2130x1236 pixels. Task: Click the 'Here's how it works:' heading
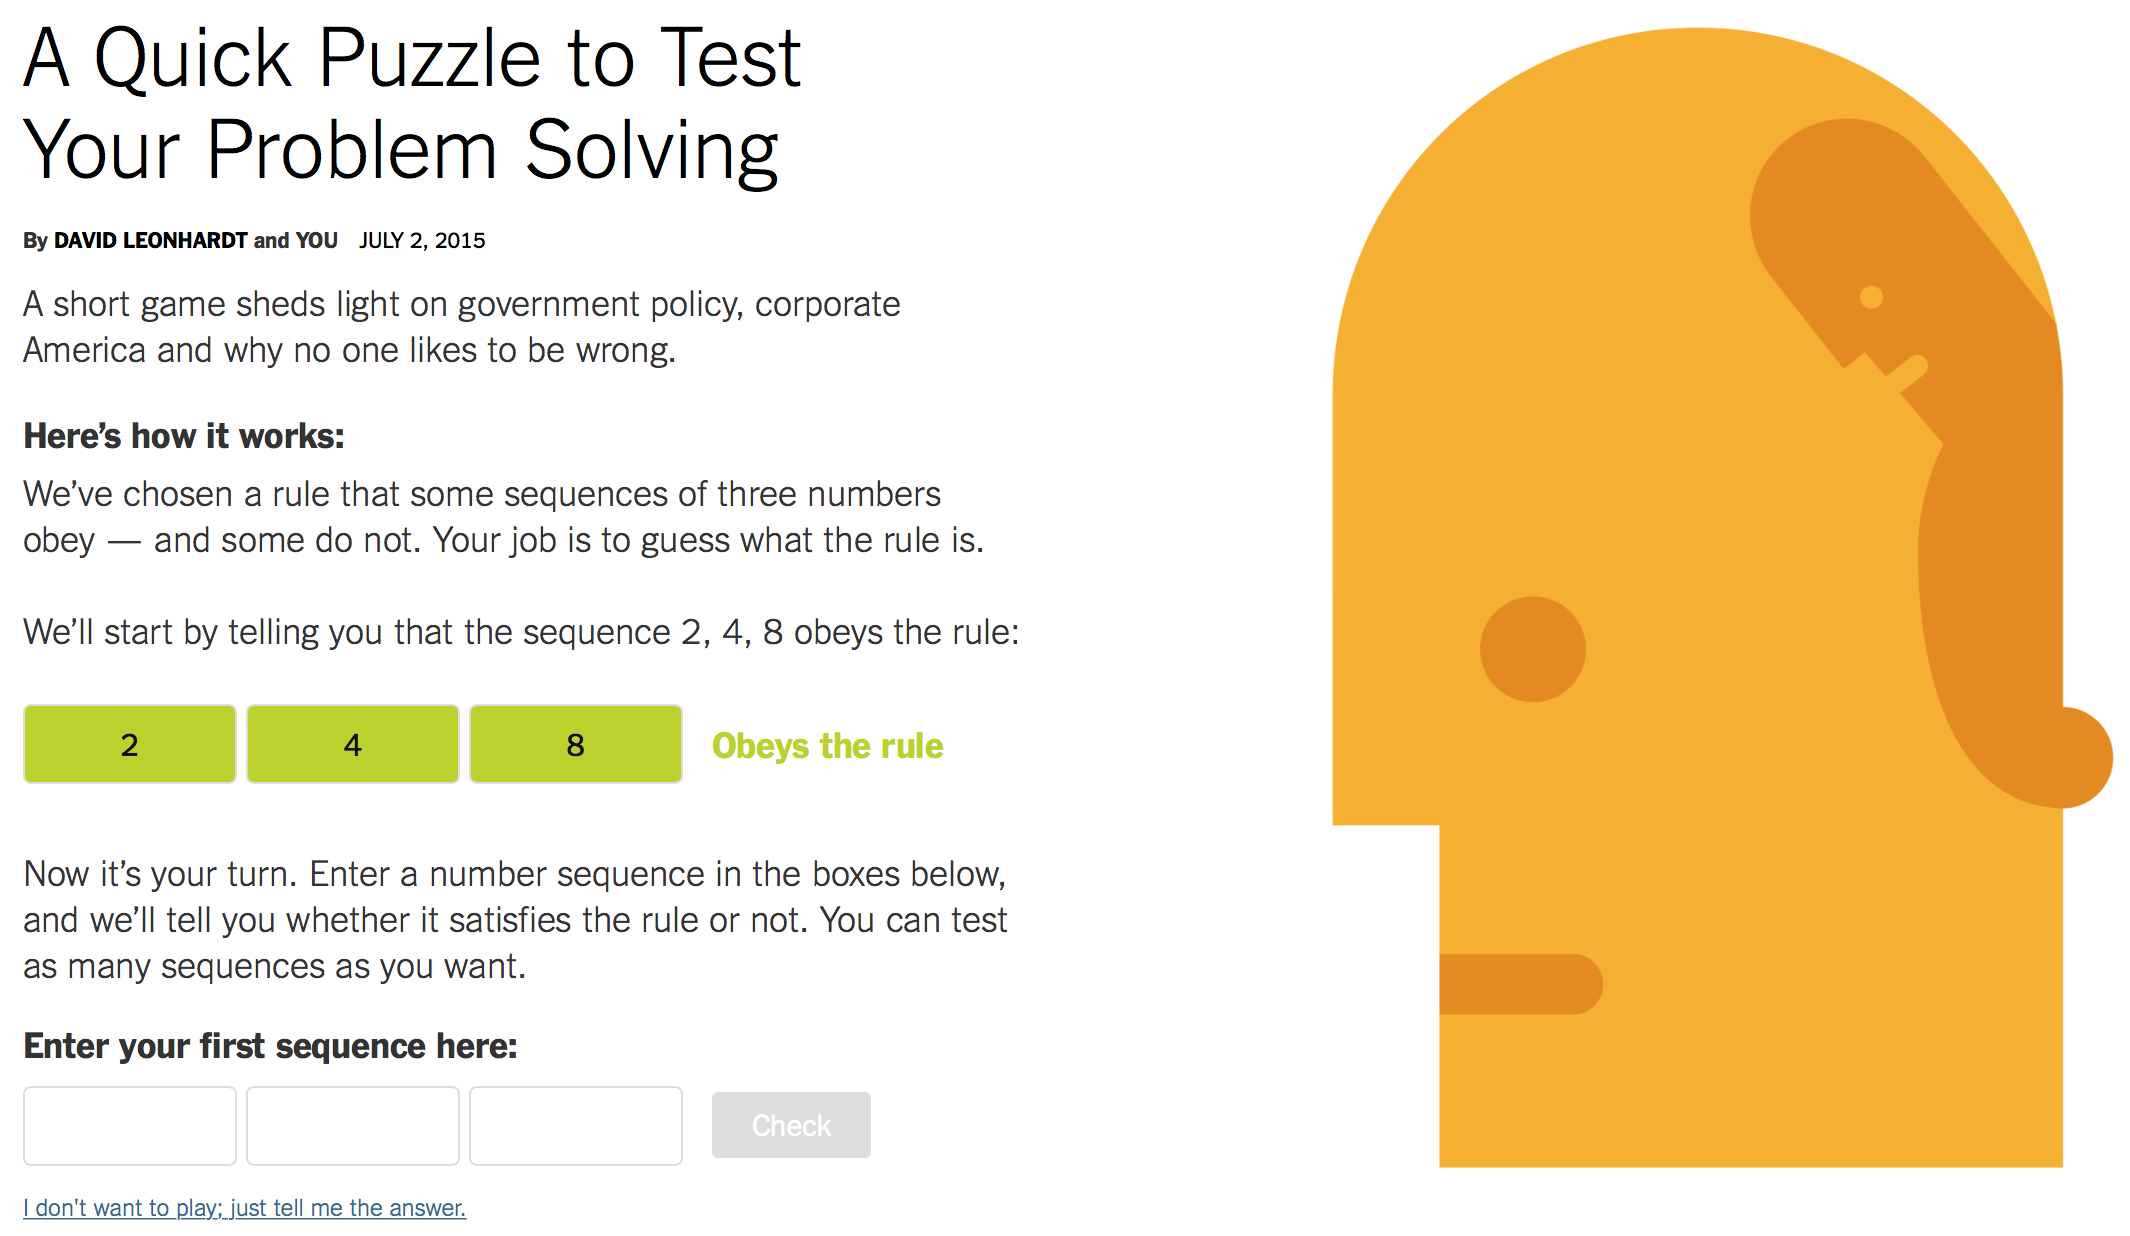pos(181,435)
